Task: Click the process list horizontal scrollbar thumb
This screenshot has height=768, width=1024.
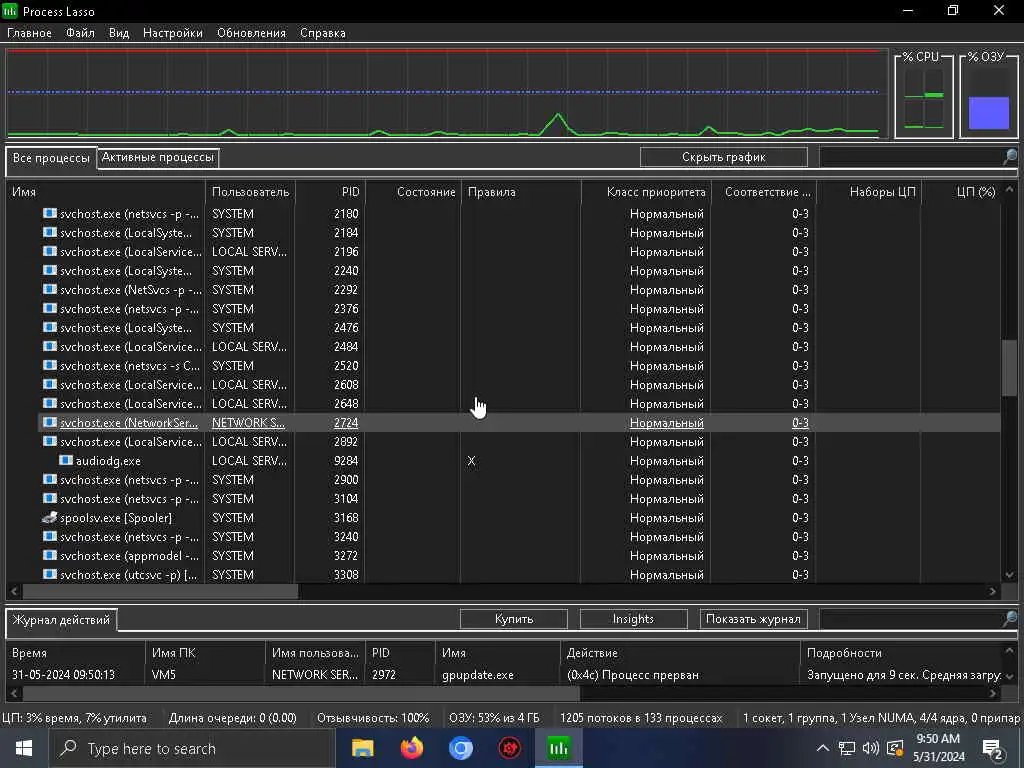Action: tap(160, 591)
